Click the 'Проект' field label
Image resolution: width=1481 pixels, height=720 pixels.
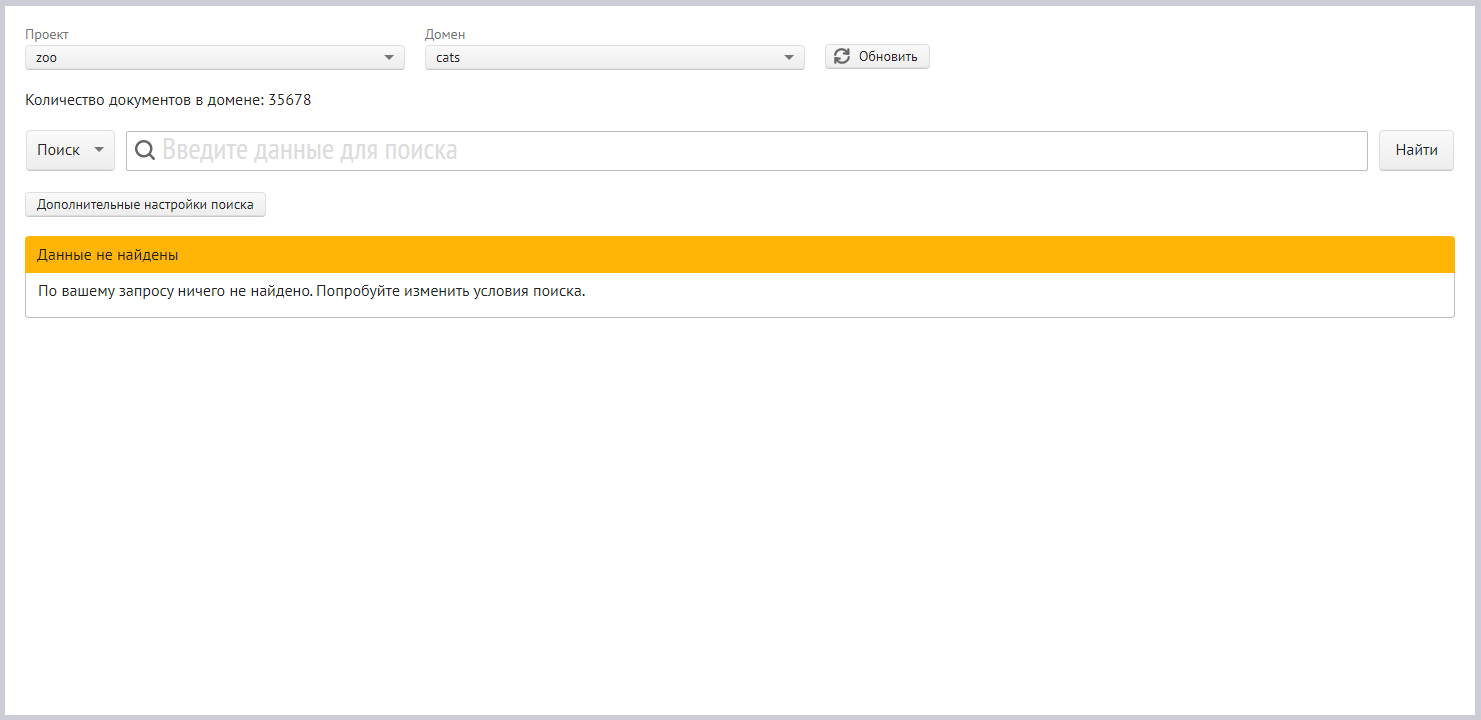(47, 35)
